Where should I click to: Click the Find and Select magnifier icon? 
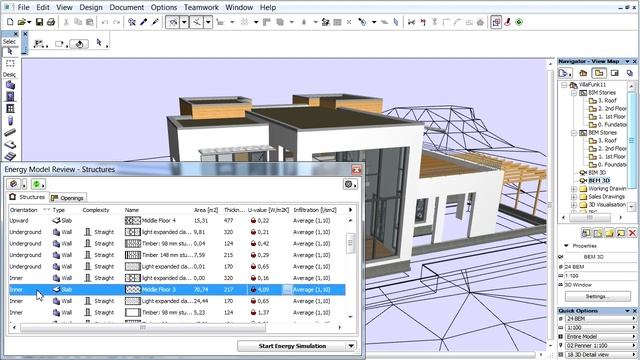pyautogui.click(x=131, y=22)
